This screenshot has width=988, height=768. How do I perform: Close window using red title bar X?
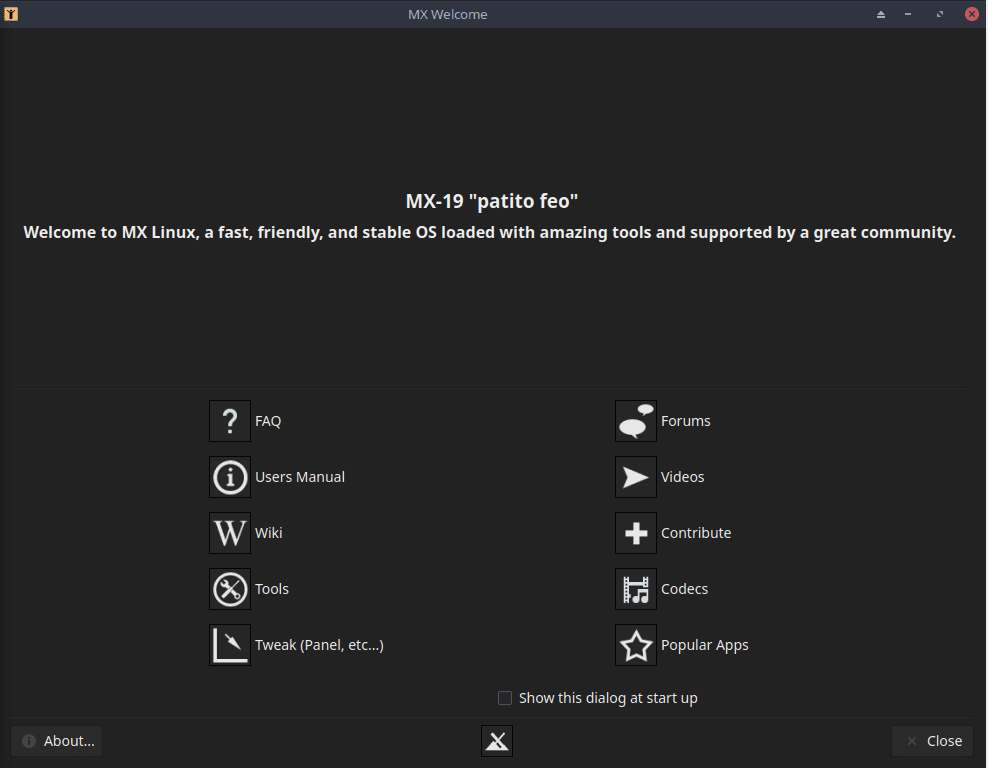971,14
